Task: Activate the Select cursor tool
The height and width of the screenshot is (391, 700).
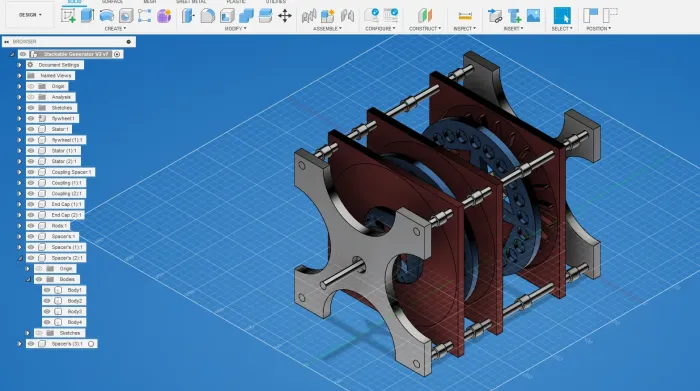Action: (562, 16)
